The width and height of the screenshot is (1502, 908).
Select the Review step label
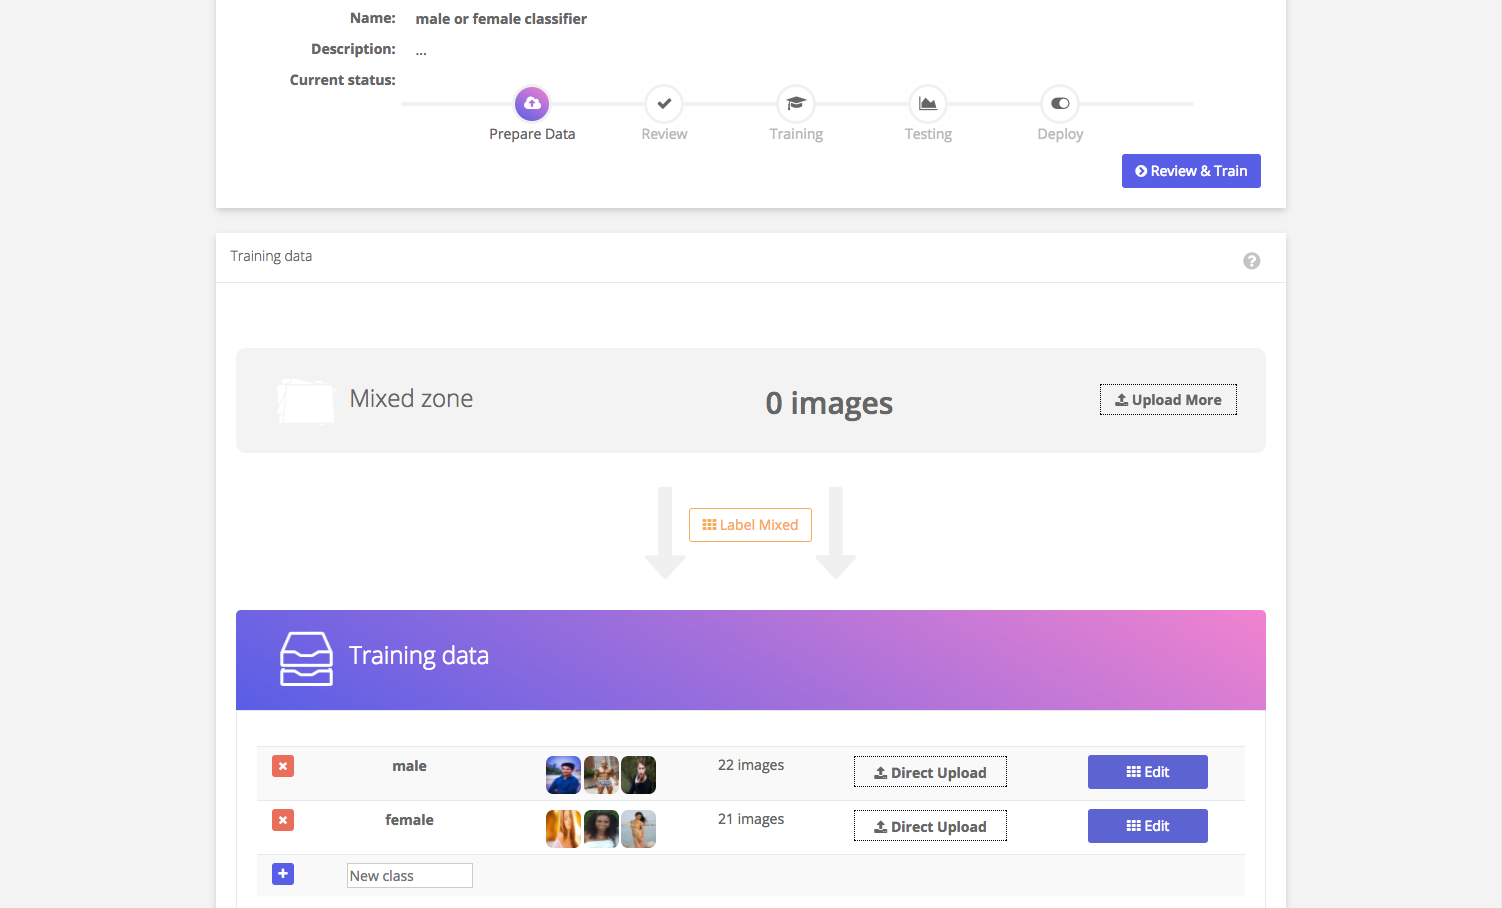click(x=664, y=134)
